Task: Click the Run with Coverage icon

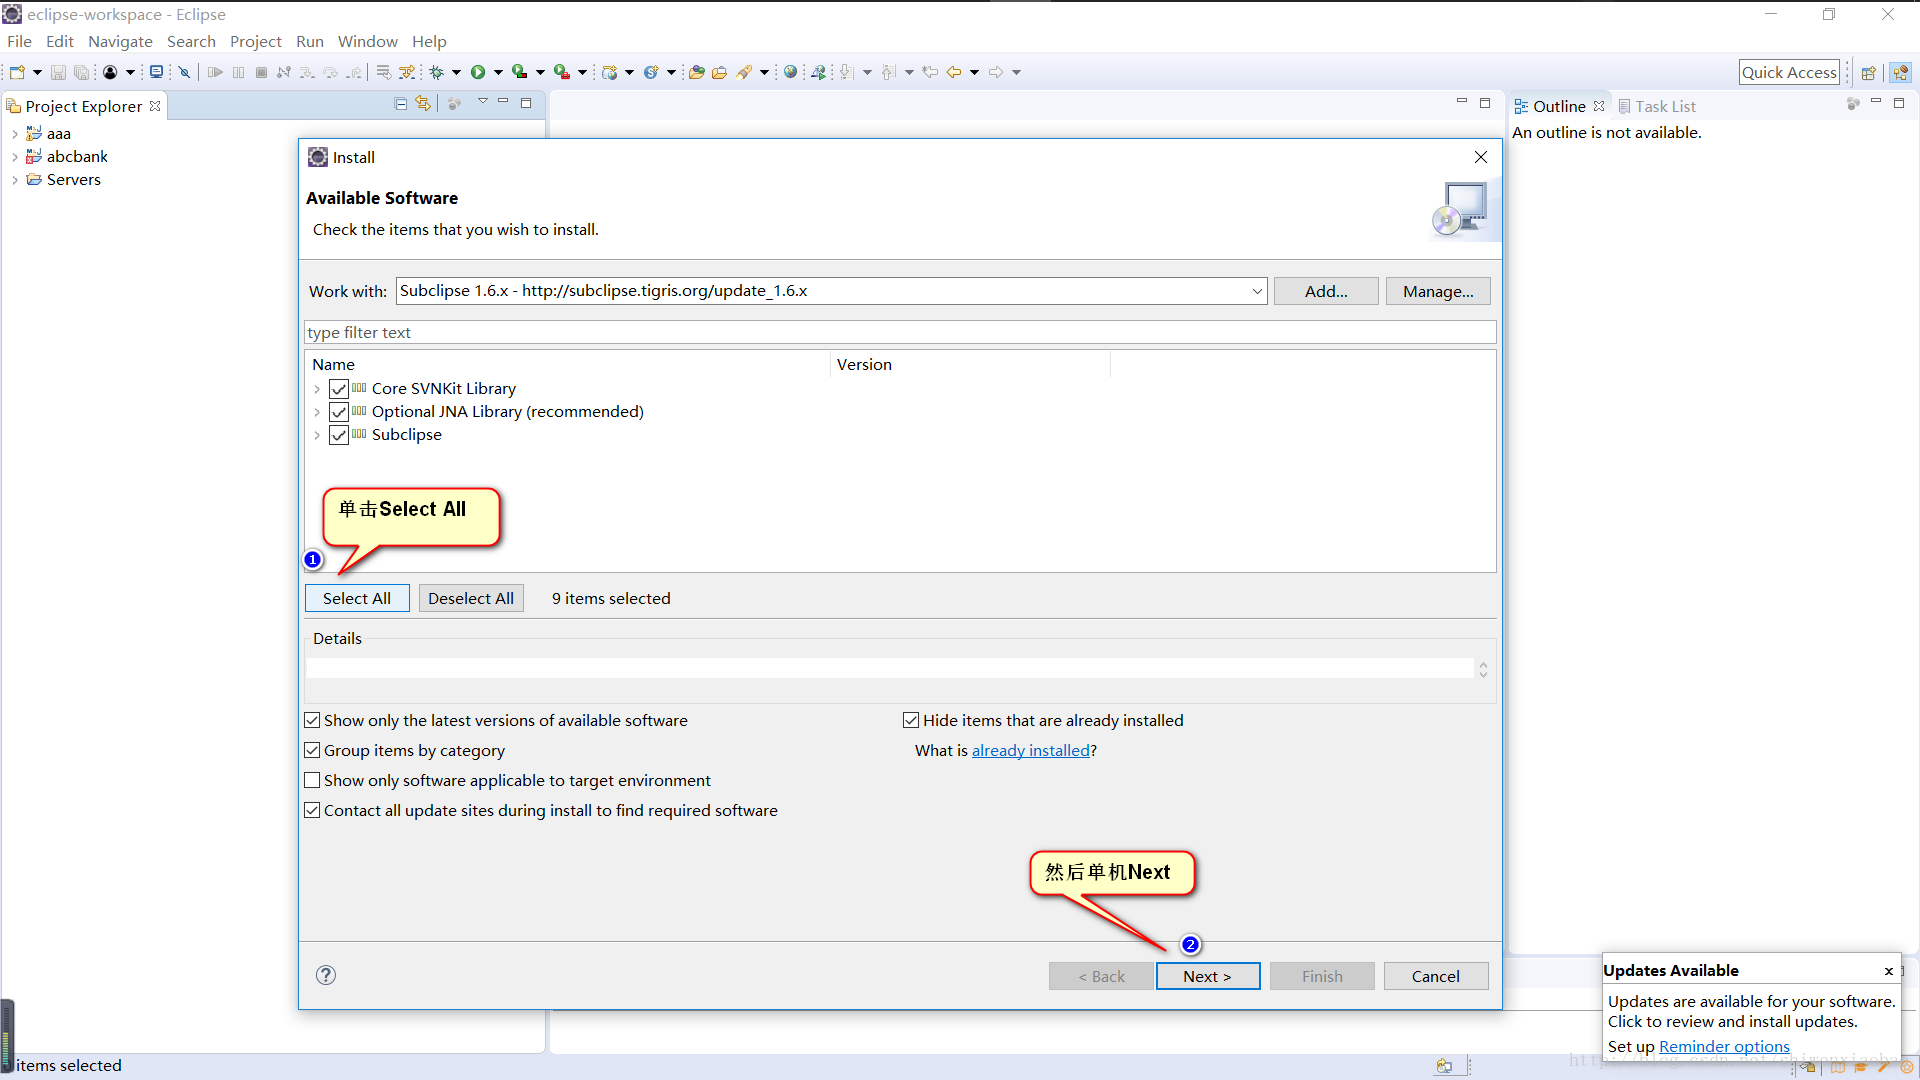Action: click(520, 72)
